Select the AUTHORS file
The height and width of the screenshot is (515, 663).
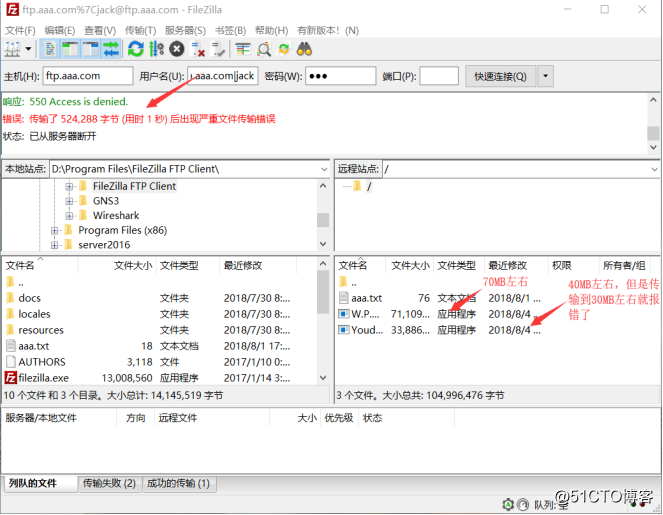[x=41, y=362]
